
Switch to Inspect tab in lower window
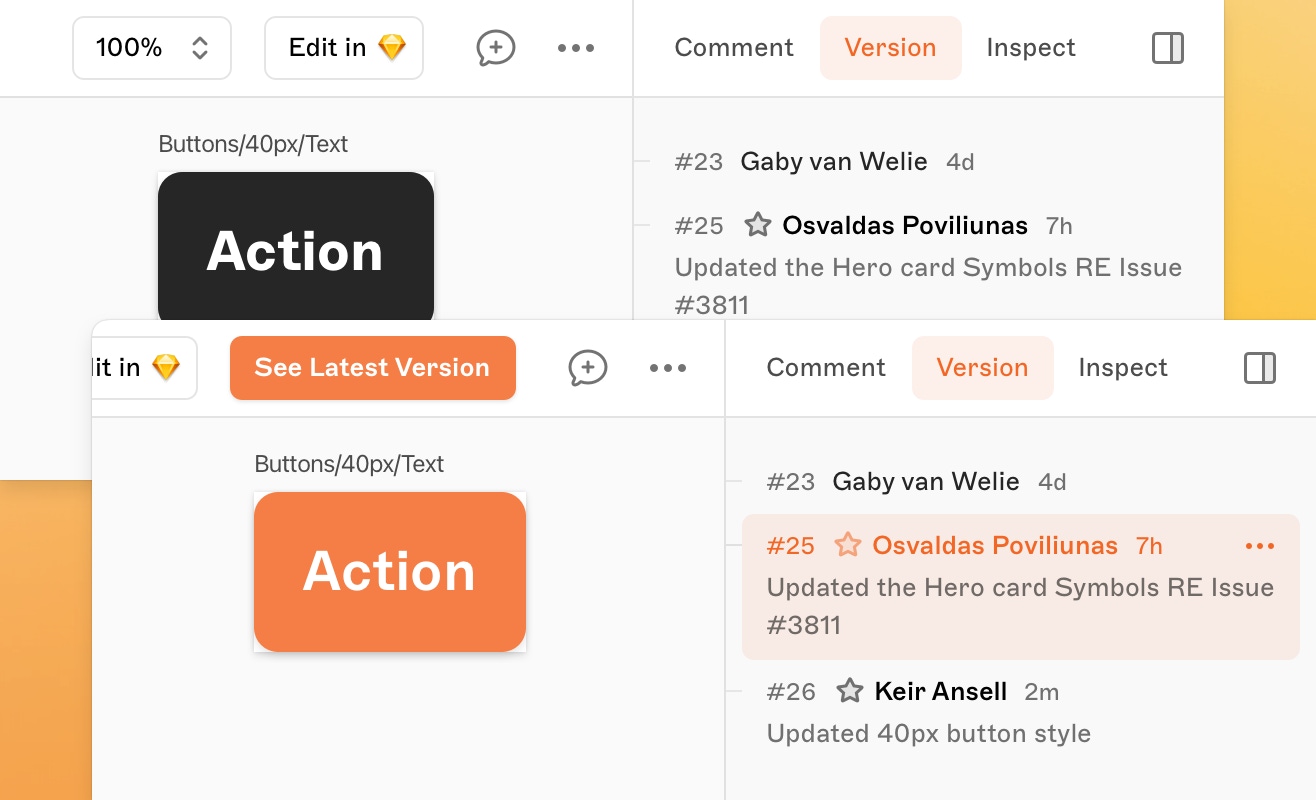(1123, 368)
